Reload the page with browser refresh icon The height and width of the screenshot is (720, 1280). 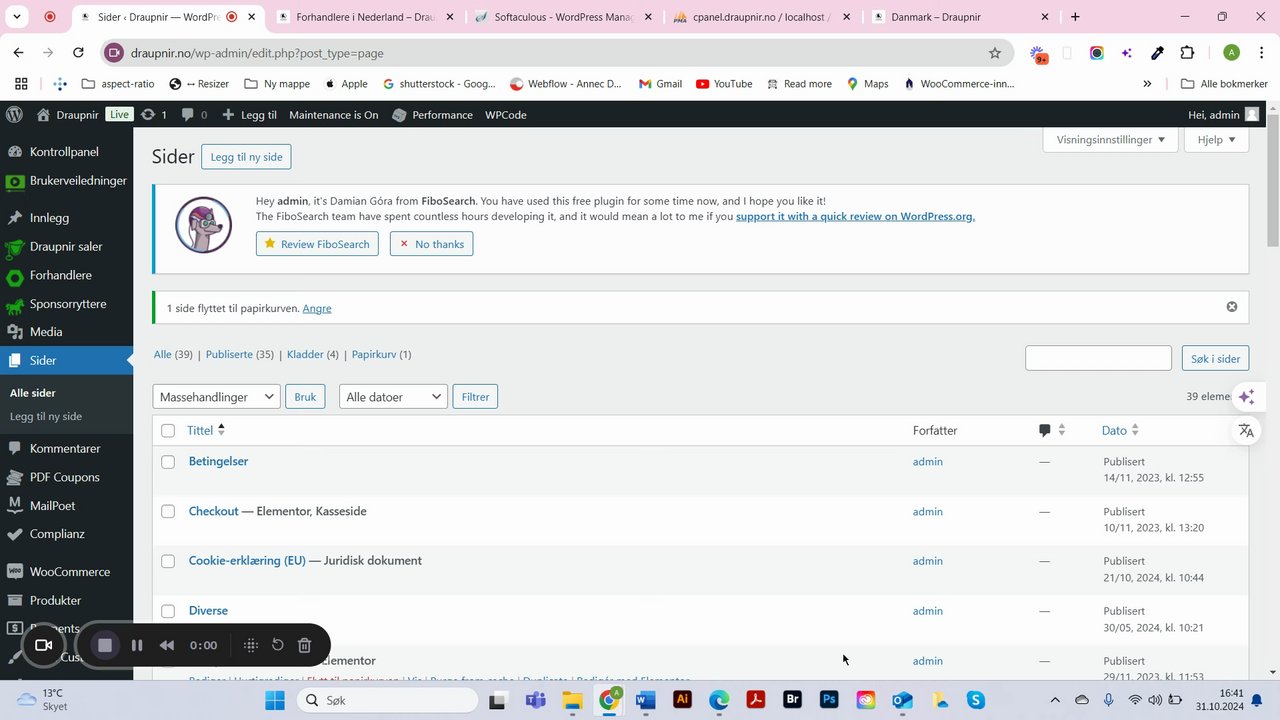78,53
